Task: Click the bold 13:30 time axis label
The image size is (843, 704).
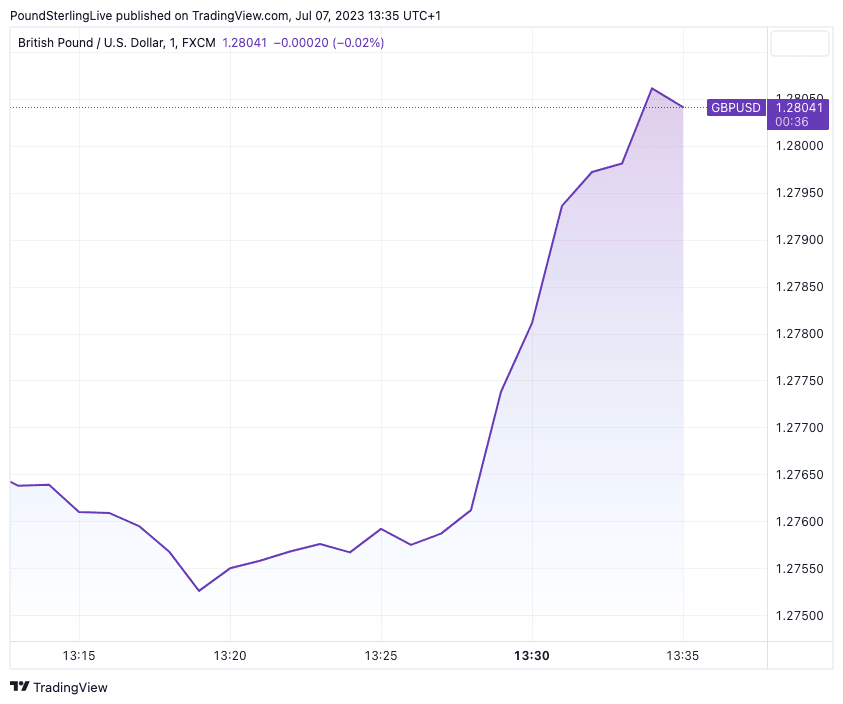Action: [x=531, y=655]
